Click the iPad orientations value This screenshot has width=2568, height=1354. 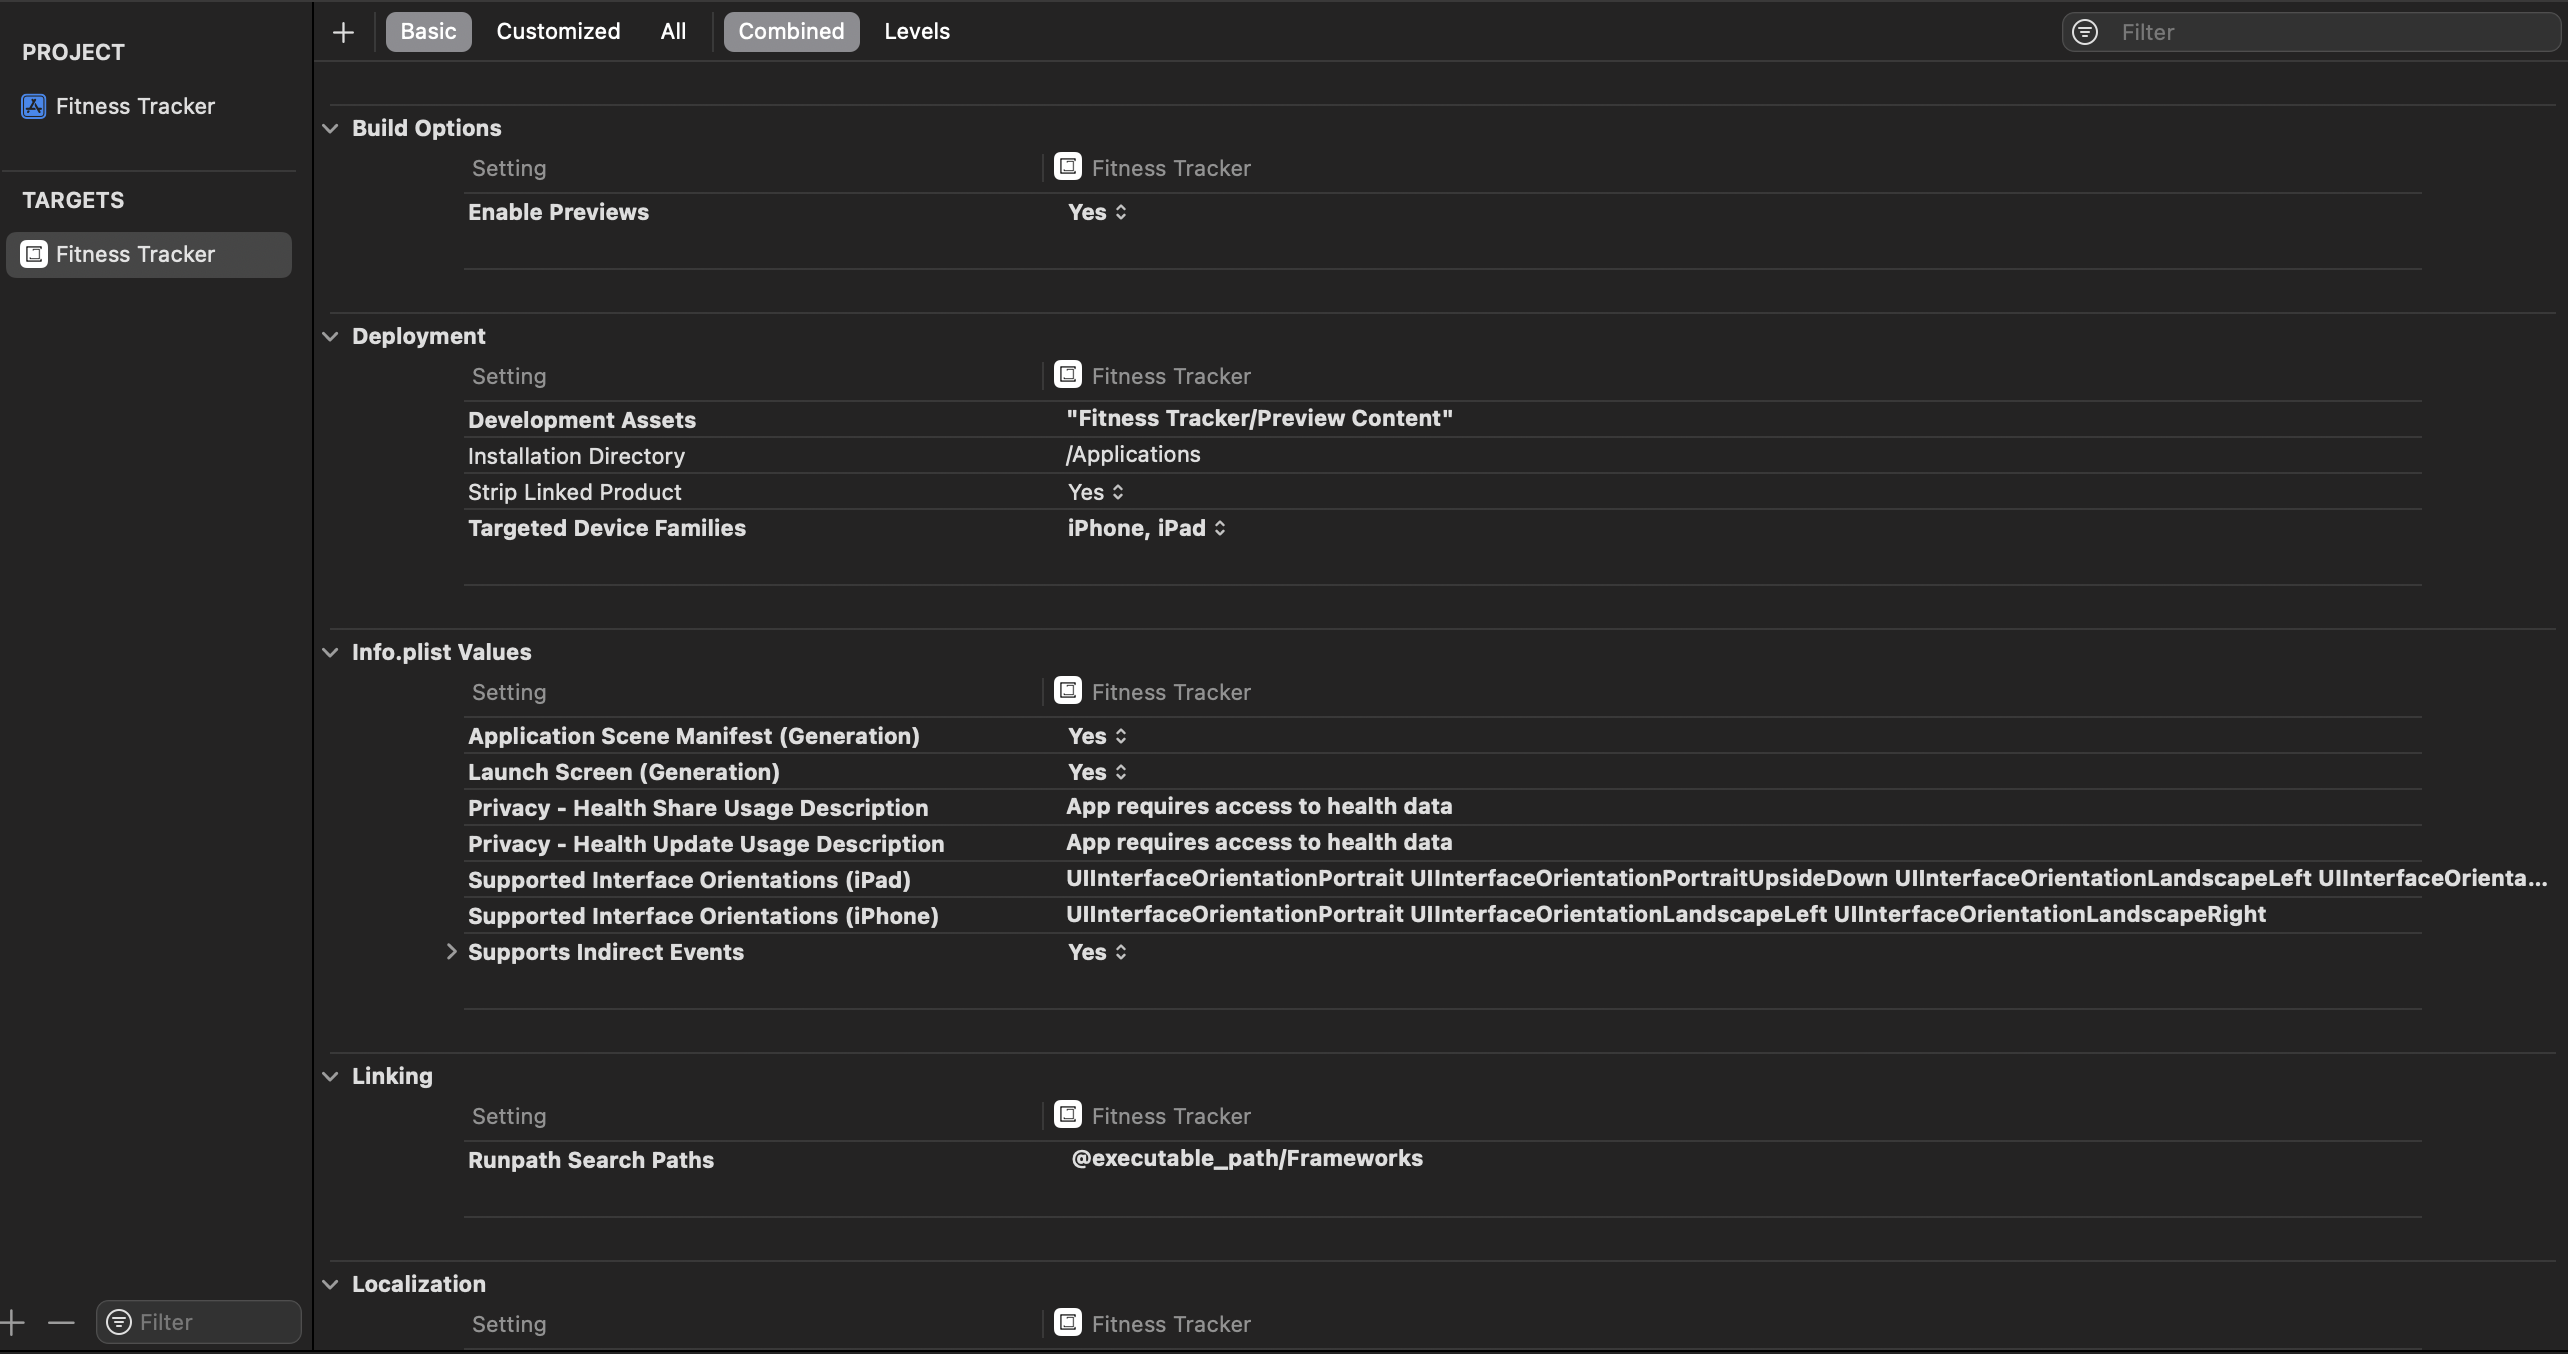tap(1806, 878)
